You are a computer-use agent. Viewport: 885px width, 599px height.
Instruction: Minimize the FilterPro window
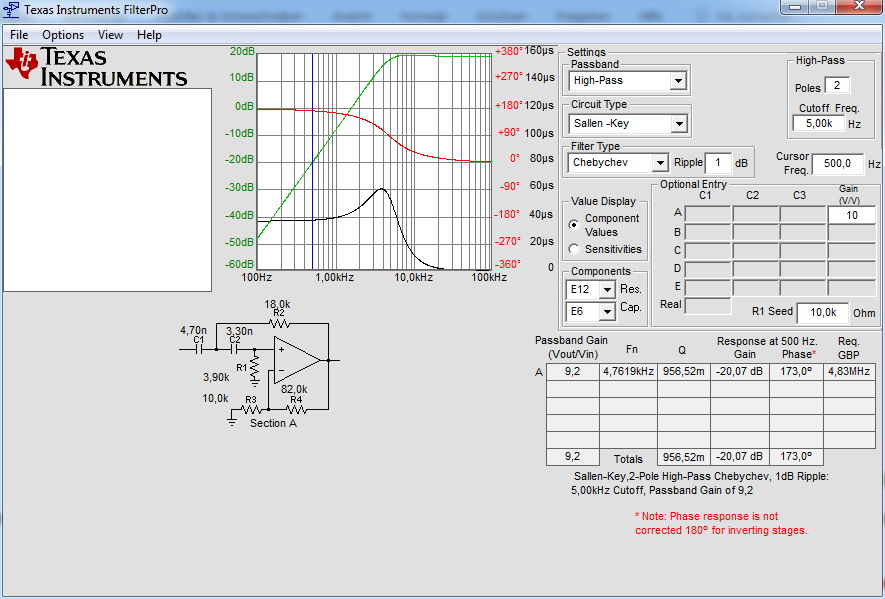pos(795,7)
